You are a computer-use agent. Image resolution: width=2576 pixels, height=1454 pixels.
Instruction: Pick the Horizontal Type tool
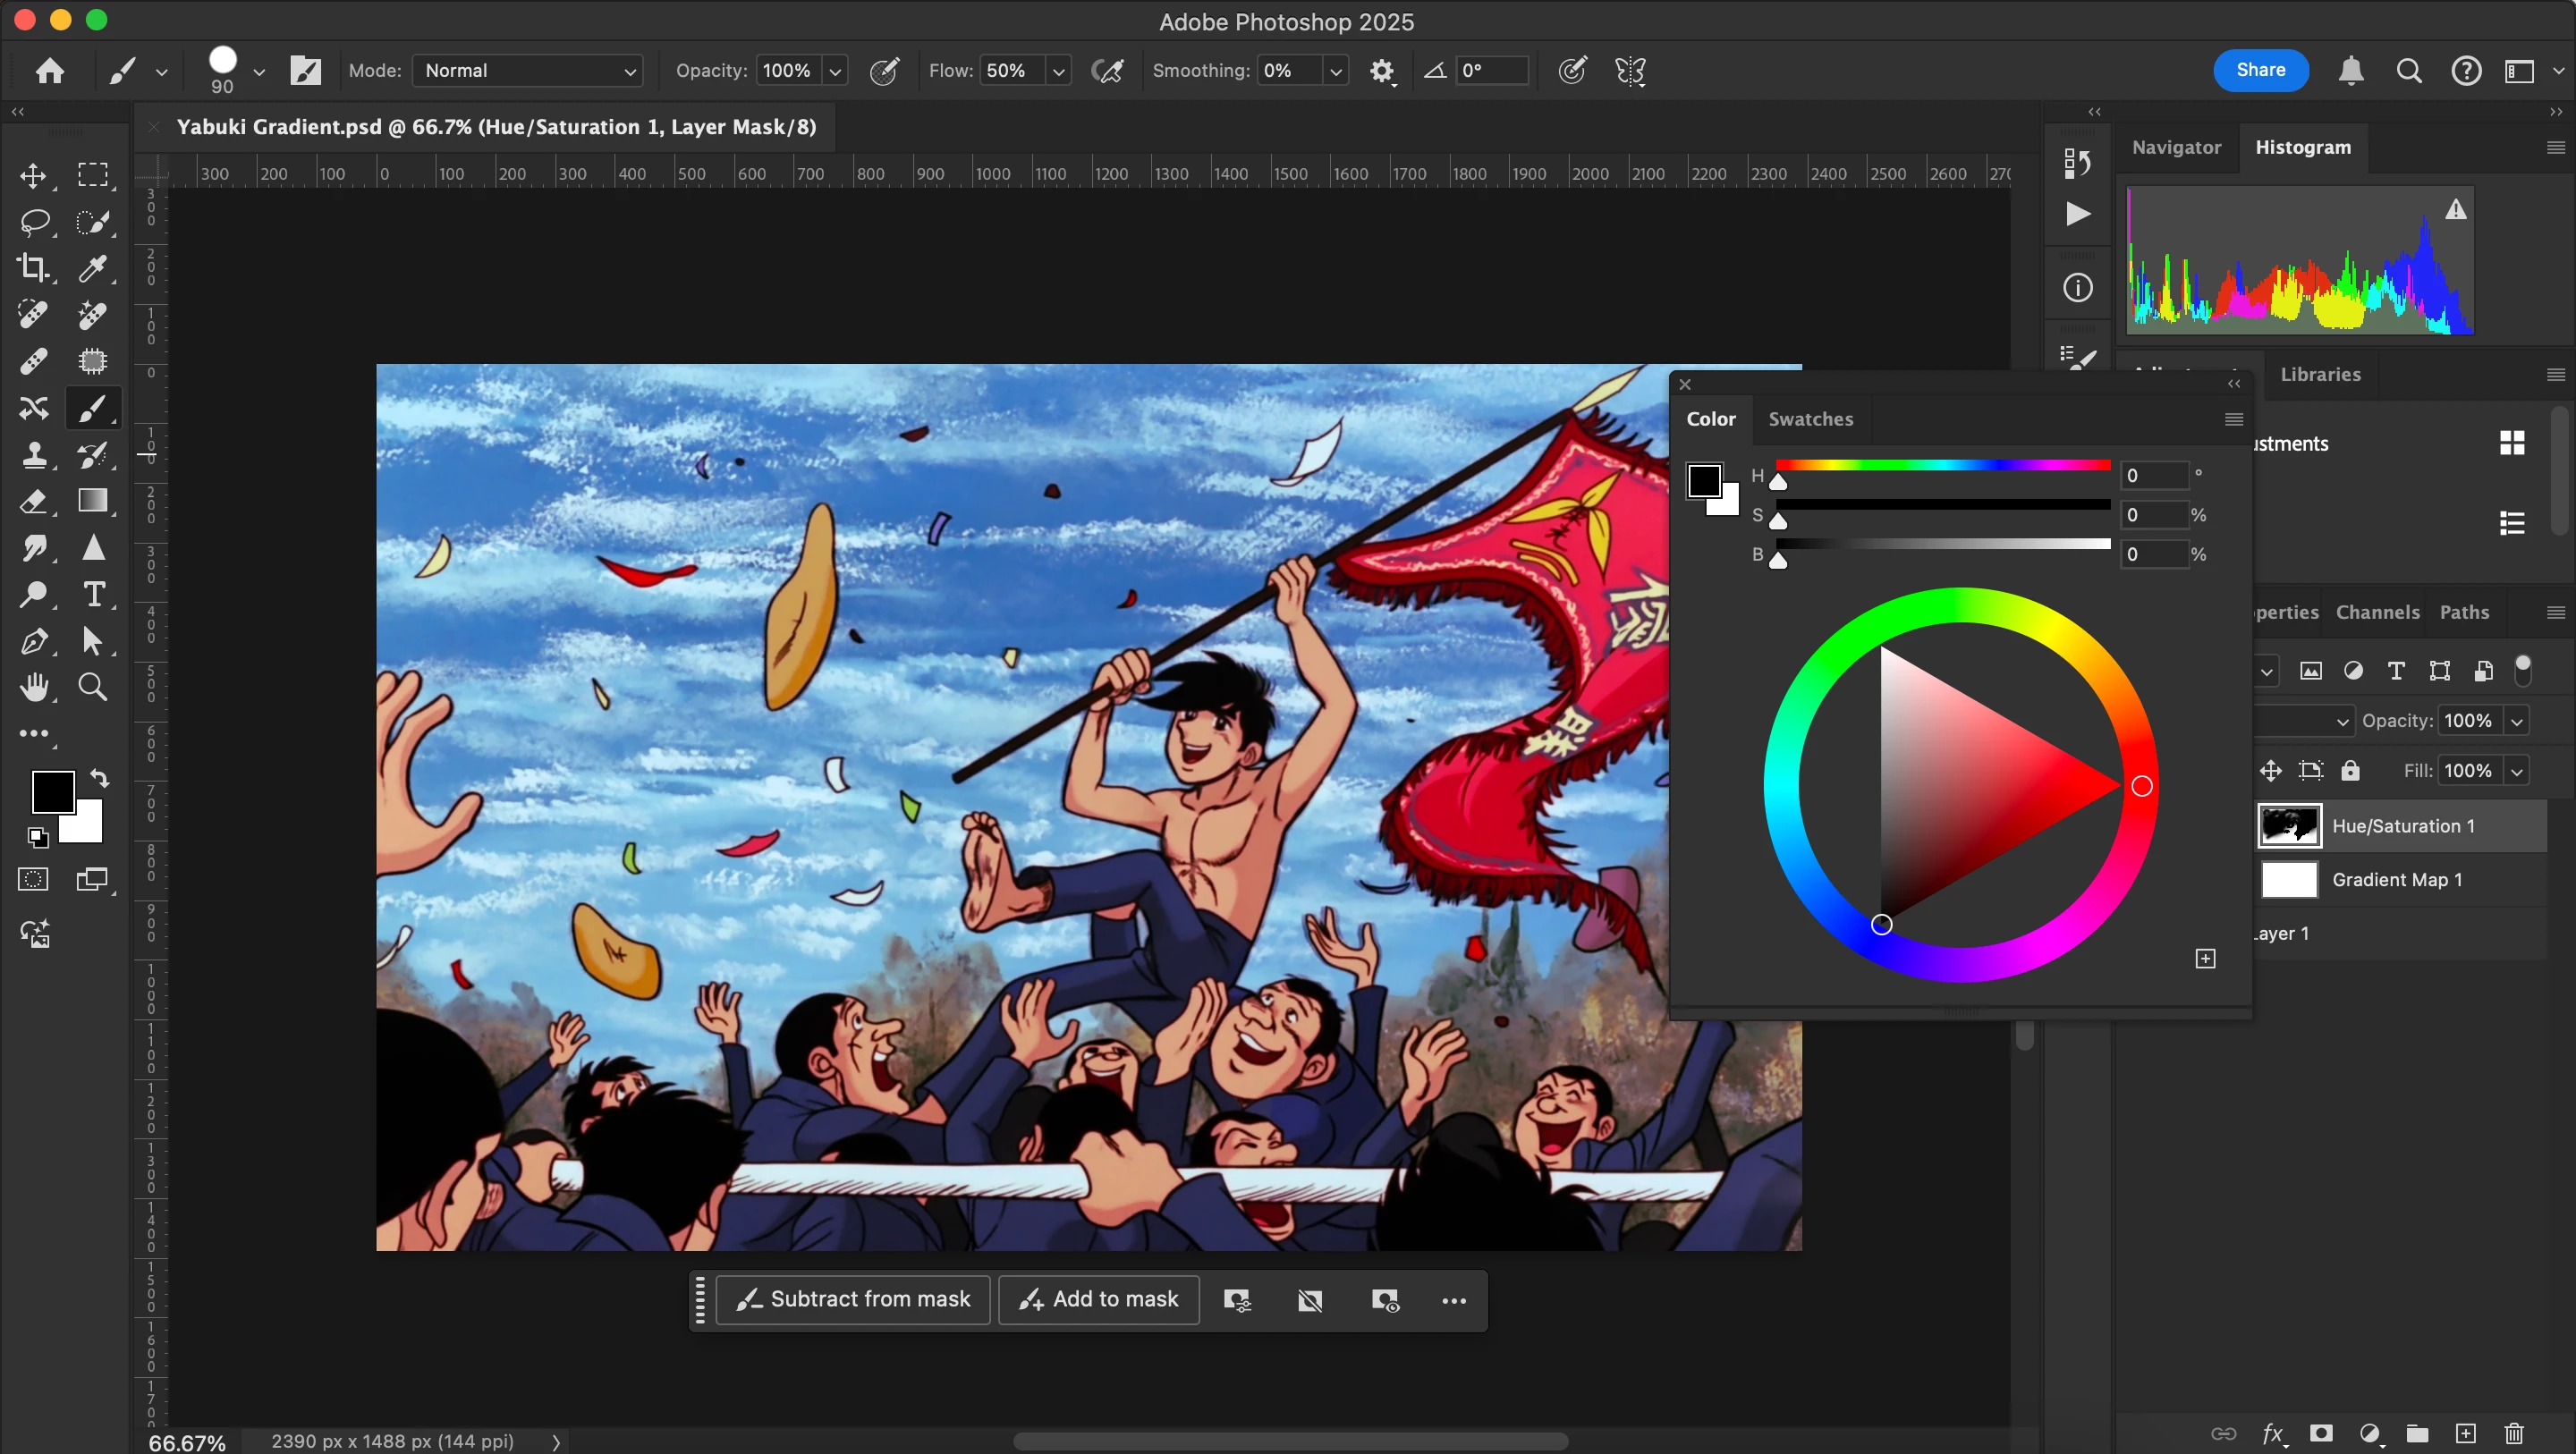[93, 595]
